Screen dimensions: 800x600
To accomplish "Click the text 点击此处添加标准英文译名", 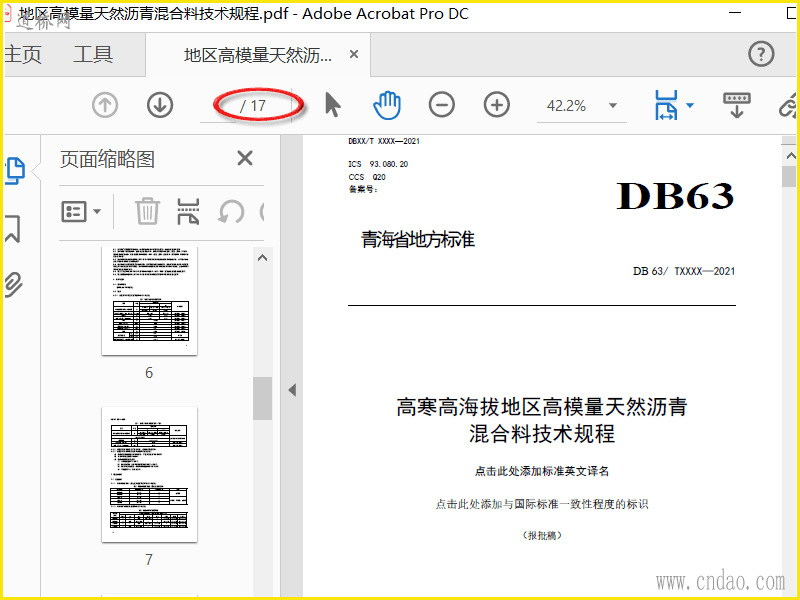I will coord(542,471).
